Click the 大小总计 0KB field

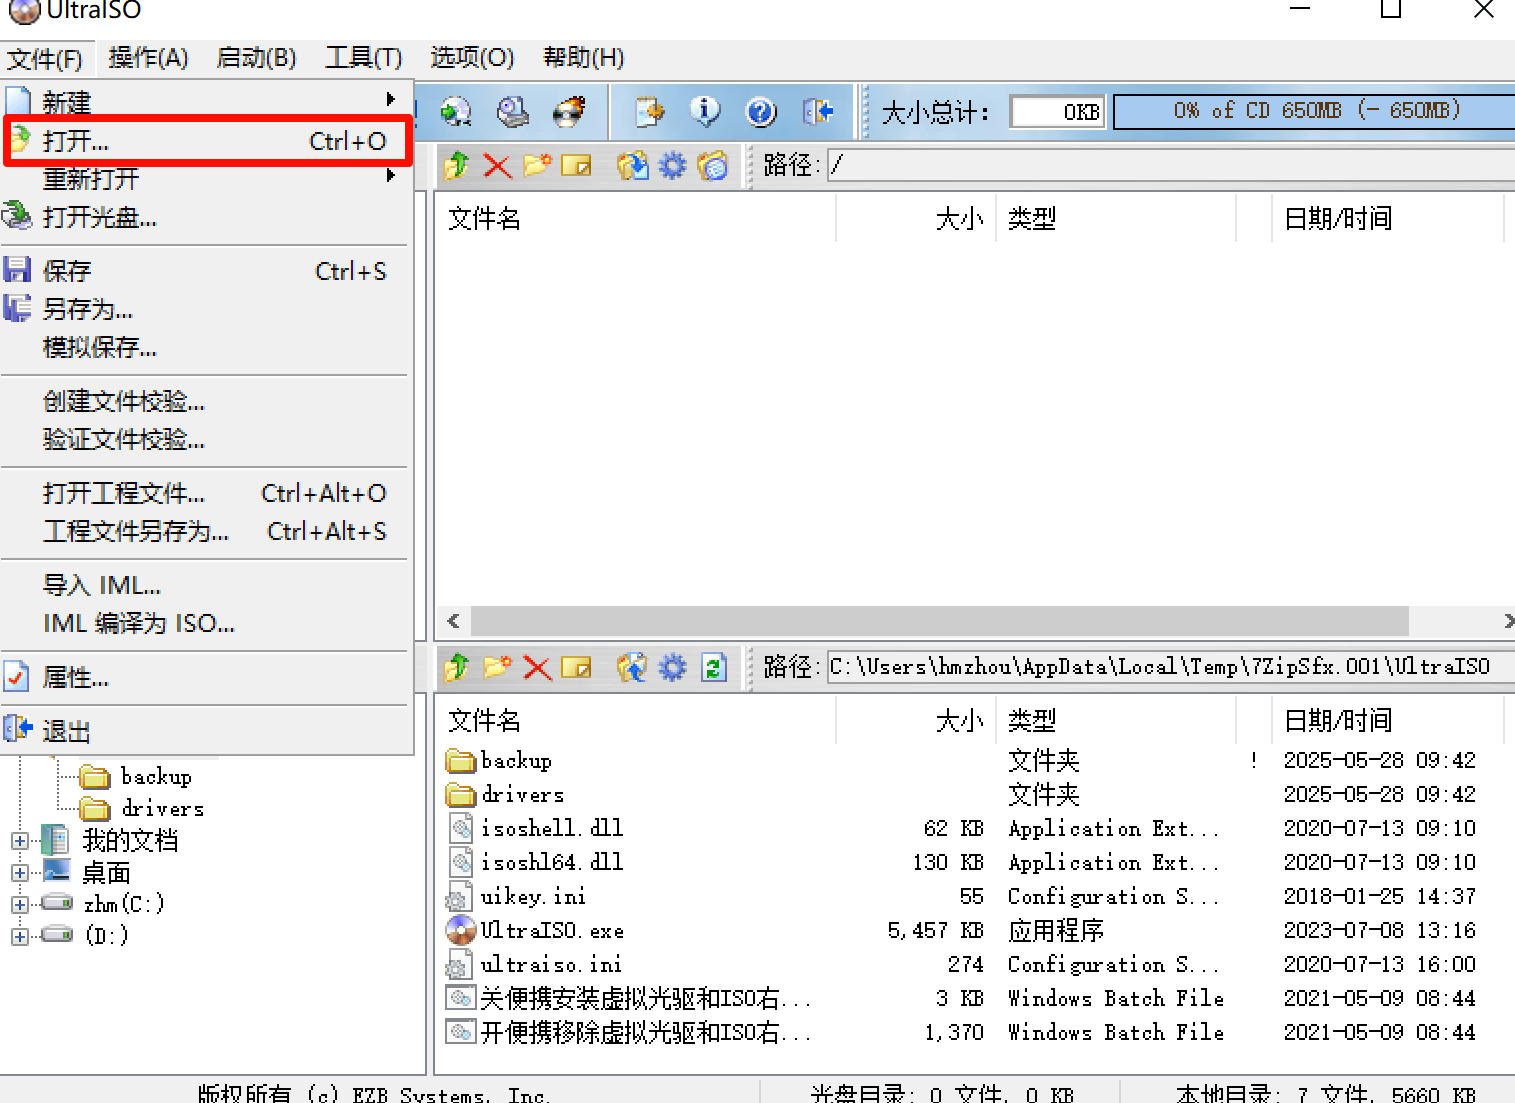click(x=1057, y=111)
